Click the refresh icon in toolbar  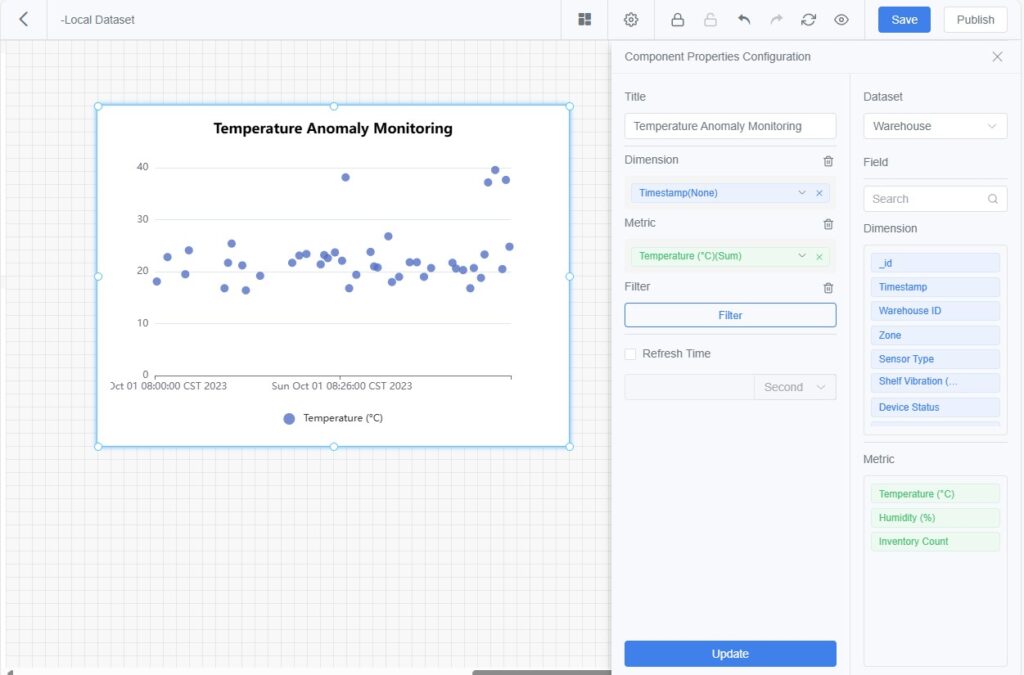(x=809, y=19)
